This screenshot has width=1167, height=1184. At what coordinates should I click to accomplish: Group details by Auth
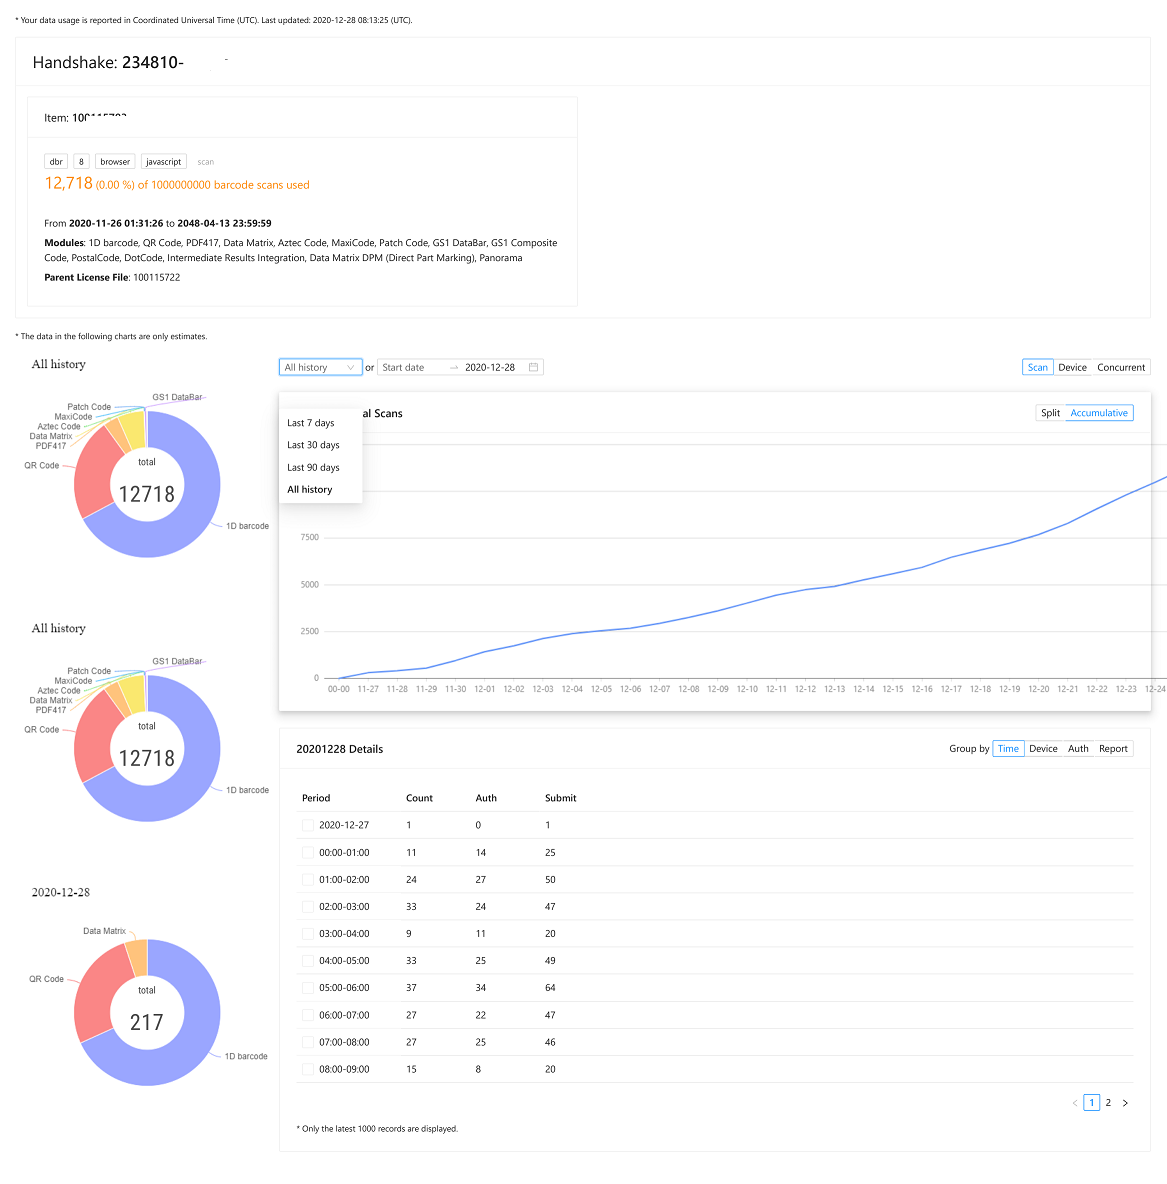click(1078, 749)
